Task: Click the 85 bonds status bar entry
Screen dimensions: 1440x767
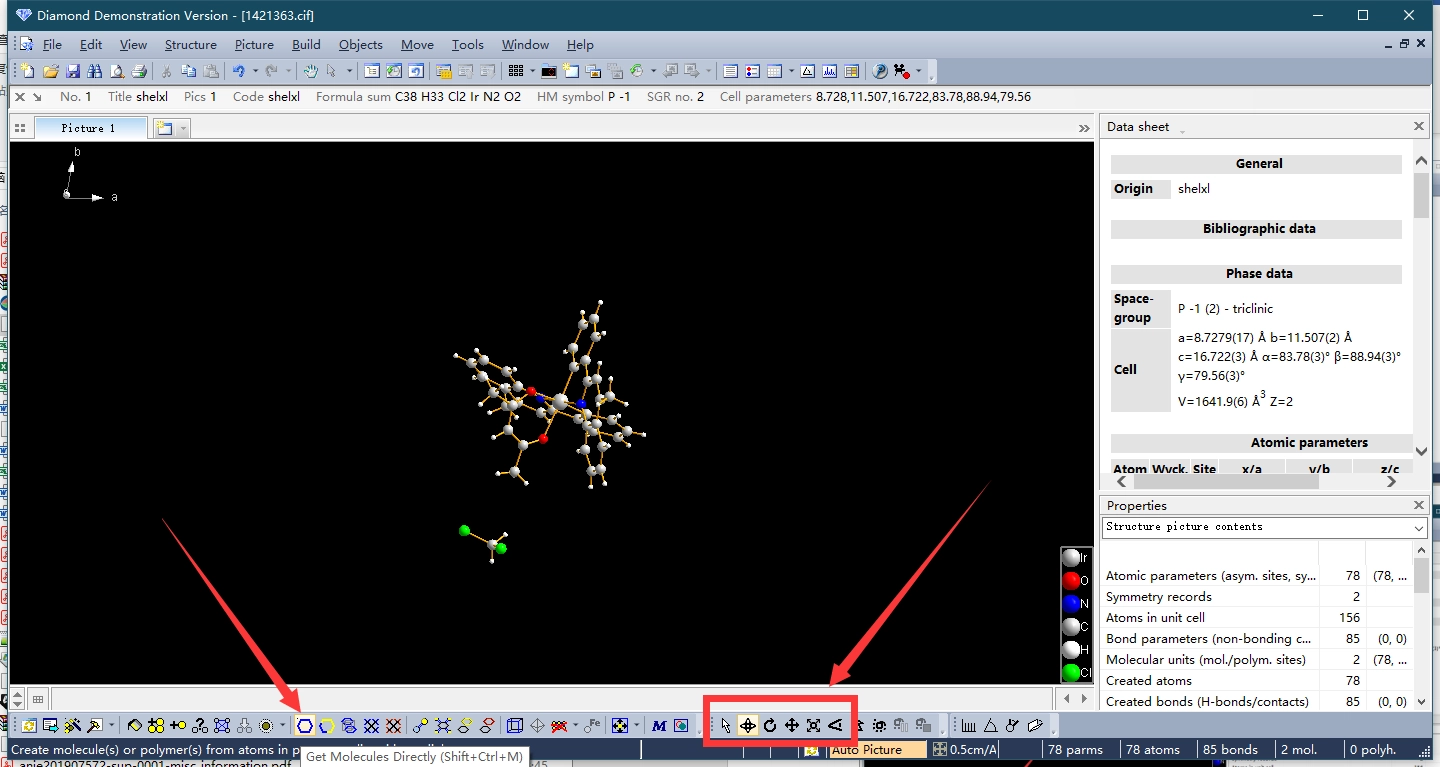Action: [x=1230, y=749]
